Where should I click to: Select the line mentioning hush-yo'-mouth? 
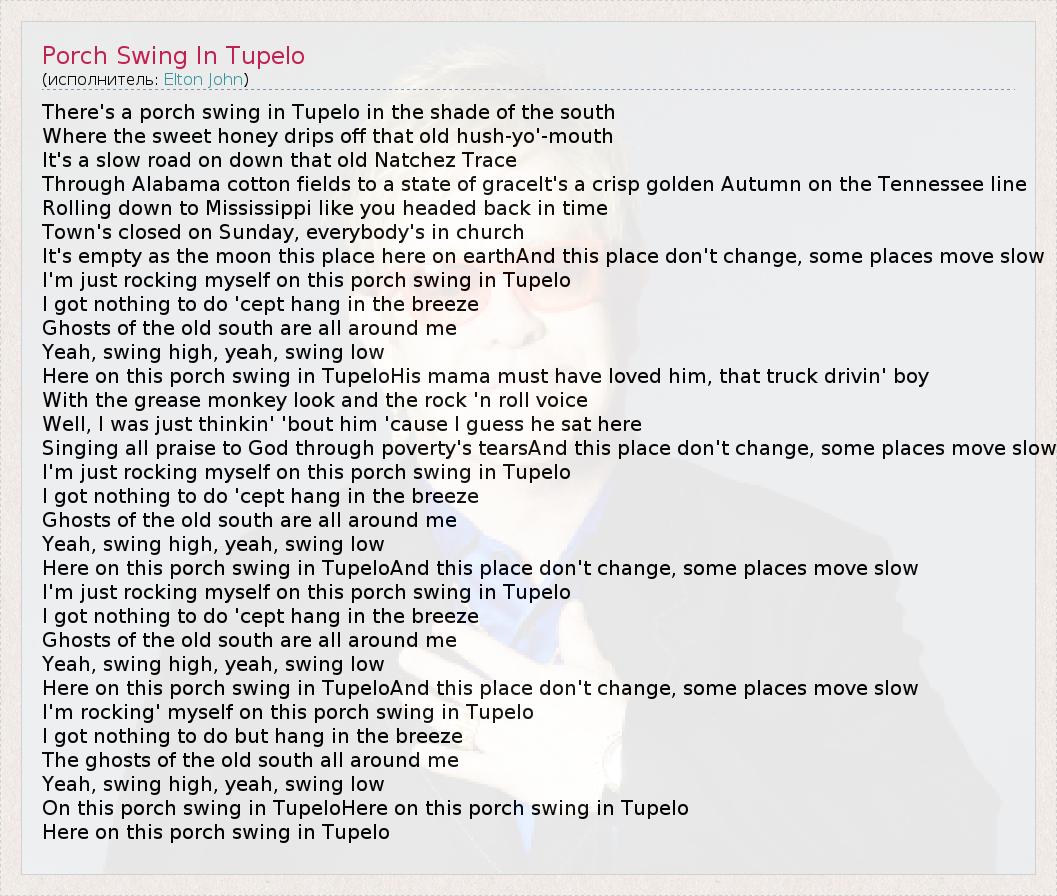327,136
